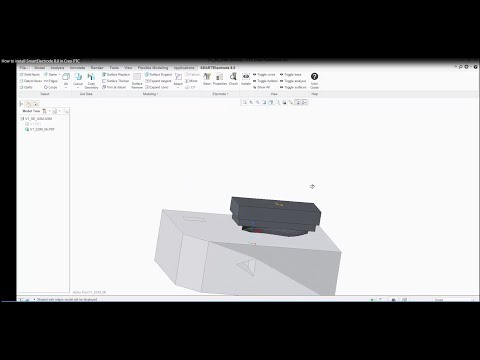Image resolution: width=480 pixels, height=360 pixels.
Task: Click the Edges select option
Action: click(x=51, y=81)
